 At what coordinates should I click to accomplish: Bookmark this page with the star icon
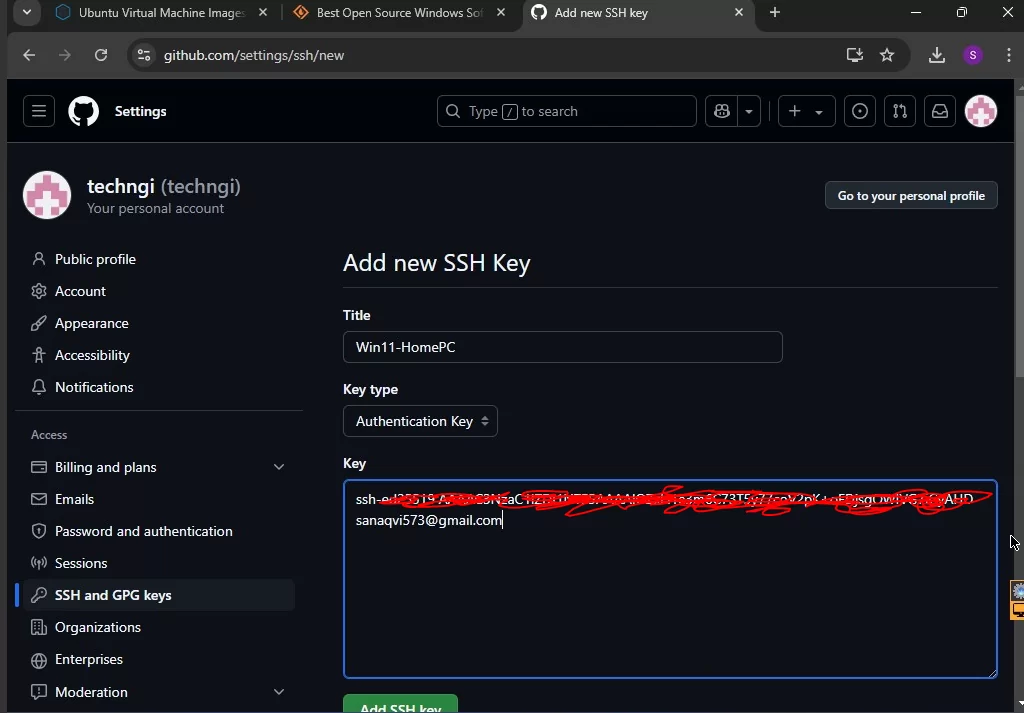coord(887,55)
